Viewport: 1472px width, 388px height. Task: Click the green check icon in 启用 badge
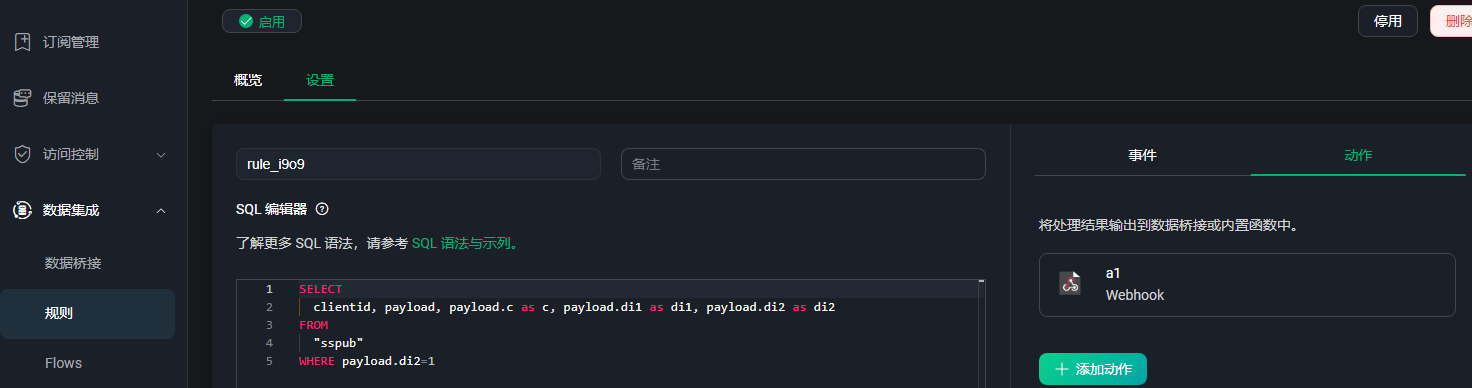tap(246, 21)
